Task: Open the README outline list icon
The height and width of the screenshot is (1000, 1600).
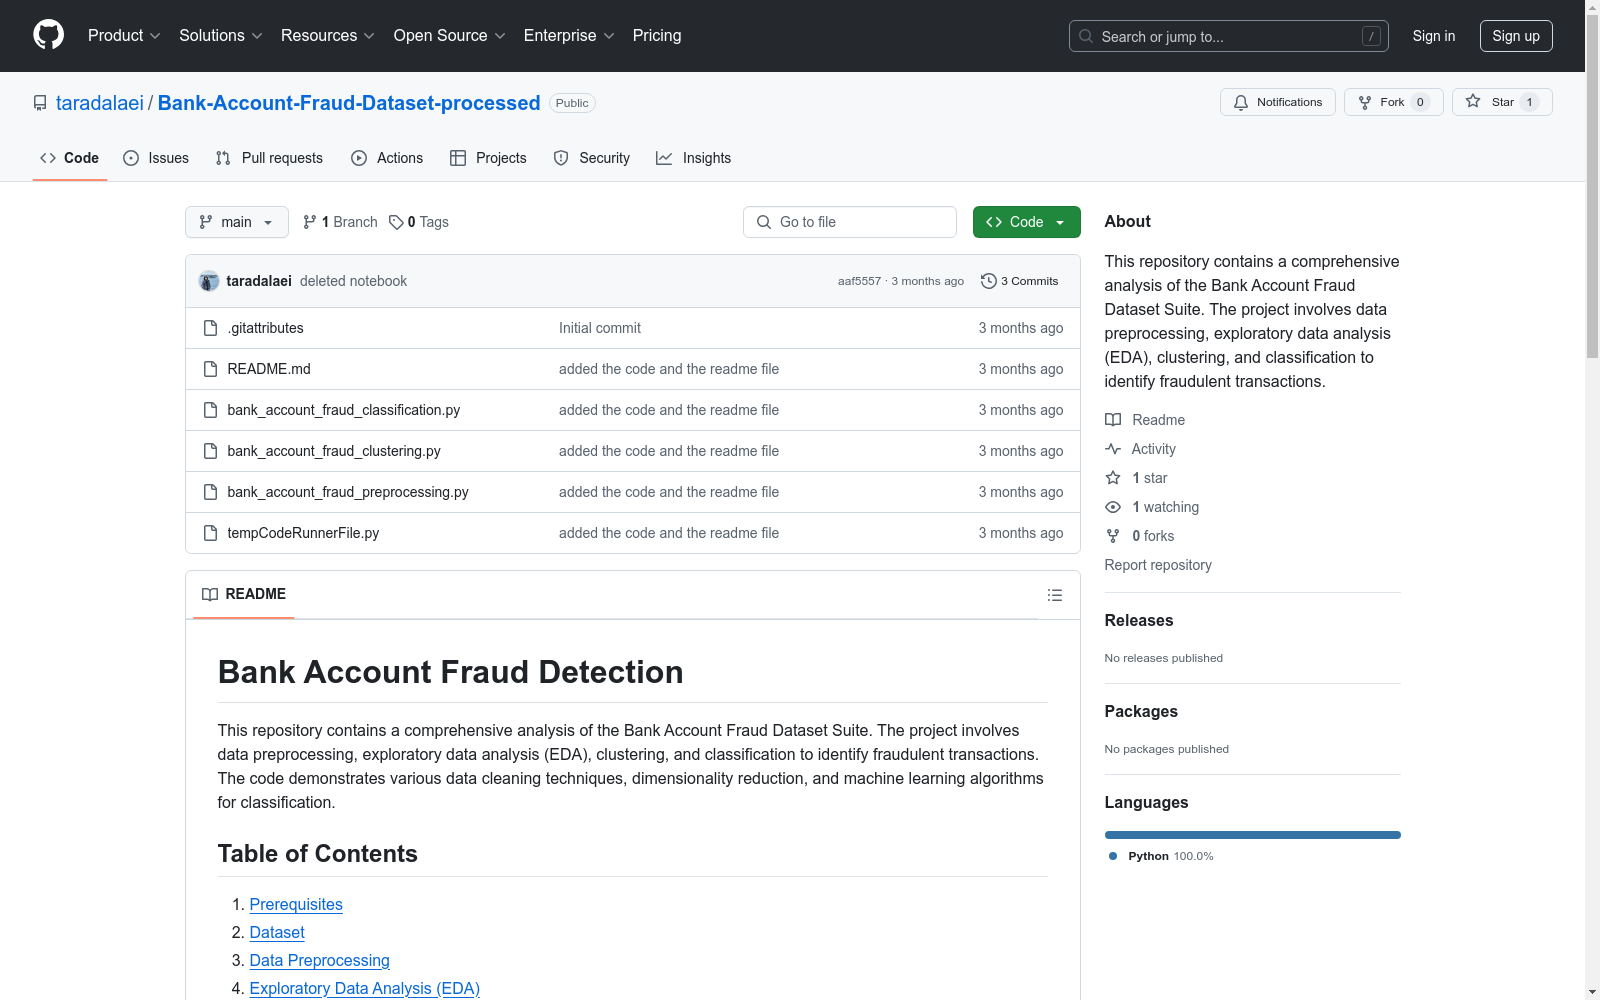Action: pyautogui.click(x=1055, y=595)
